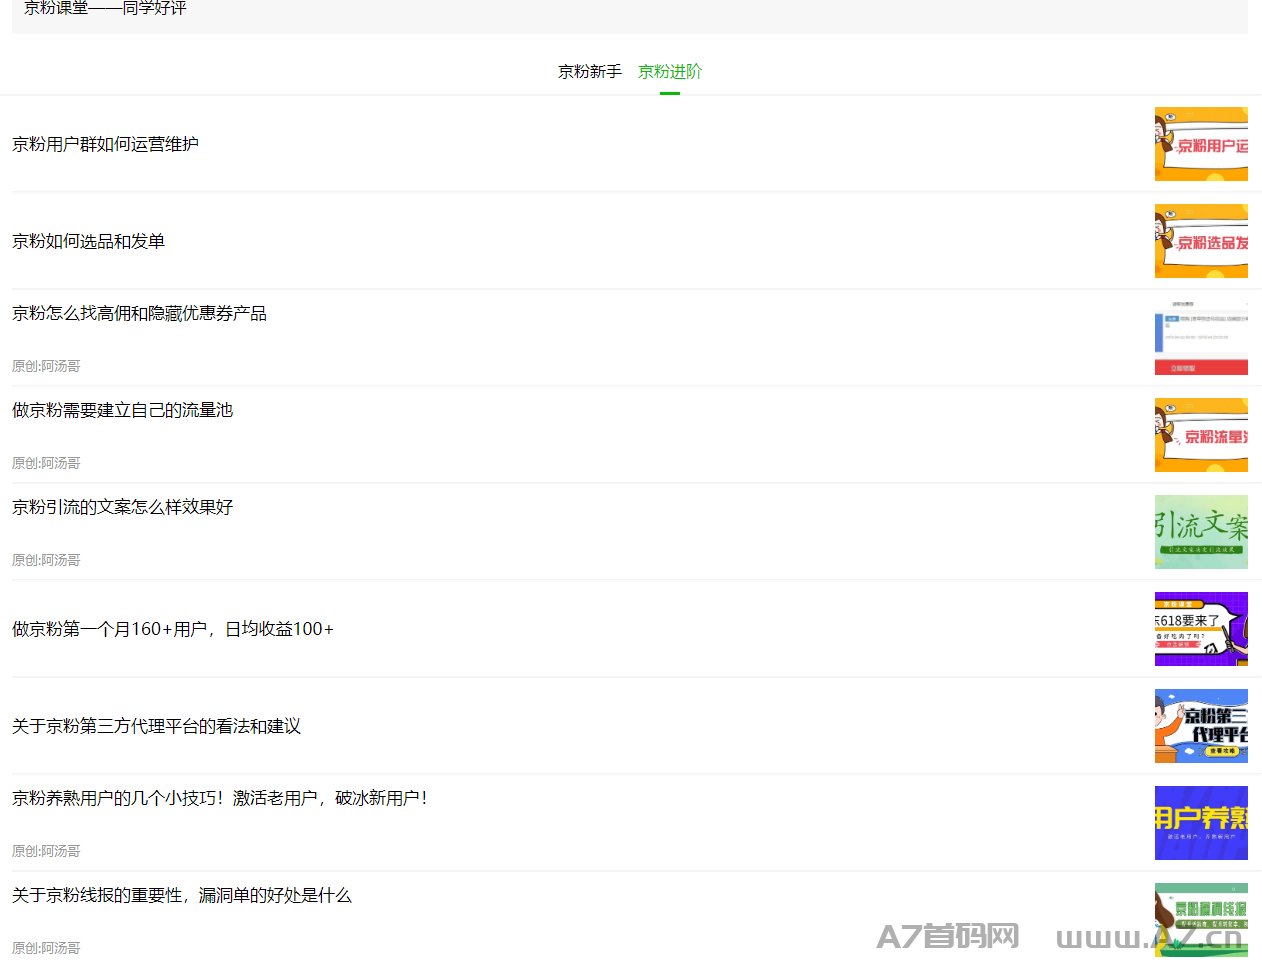Click 原创:阿汤哥 under 京粉养熟用户的几个小技巧
This screenshot has width=1262, height=968.
click(46, 851)
